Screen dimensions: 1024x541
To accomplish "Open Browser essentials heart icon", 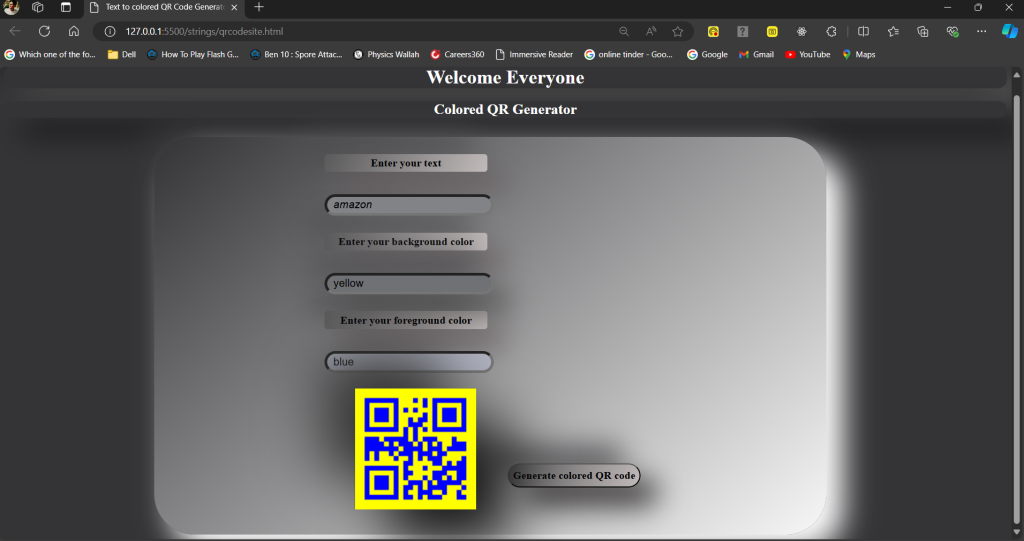I will [952, 31].
